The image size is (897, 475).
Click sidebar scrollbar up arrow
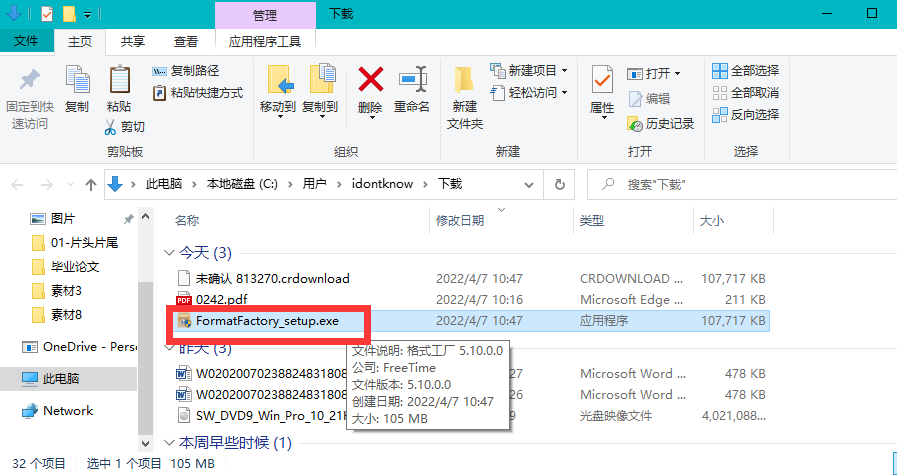click(x=145, y=216)
